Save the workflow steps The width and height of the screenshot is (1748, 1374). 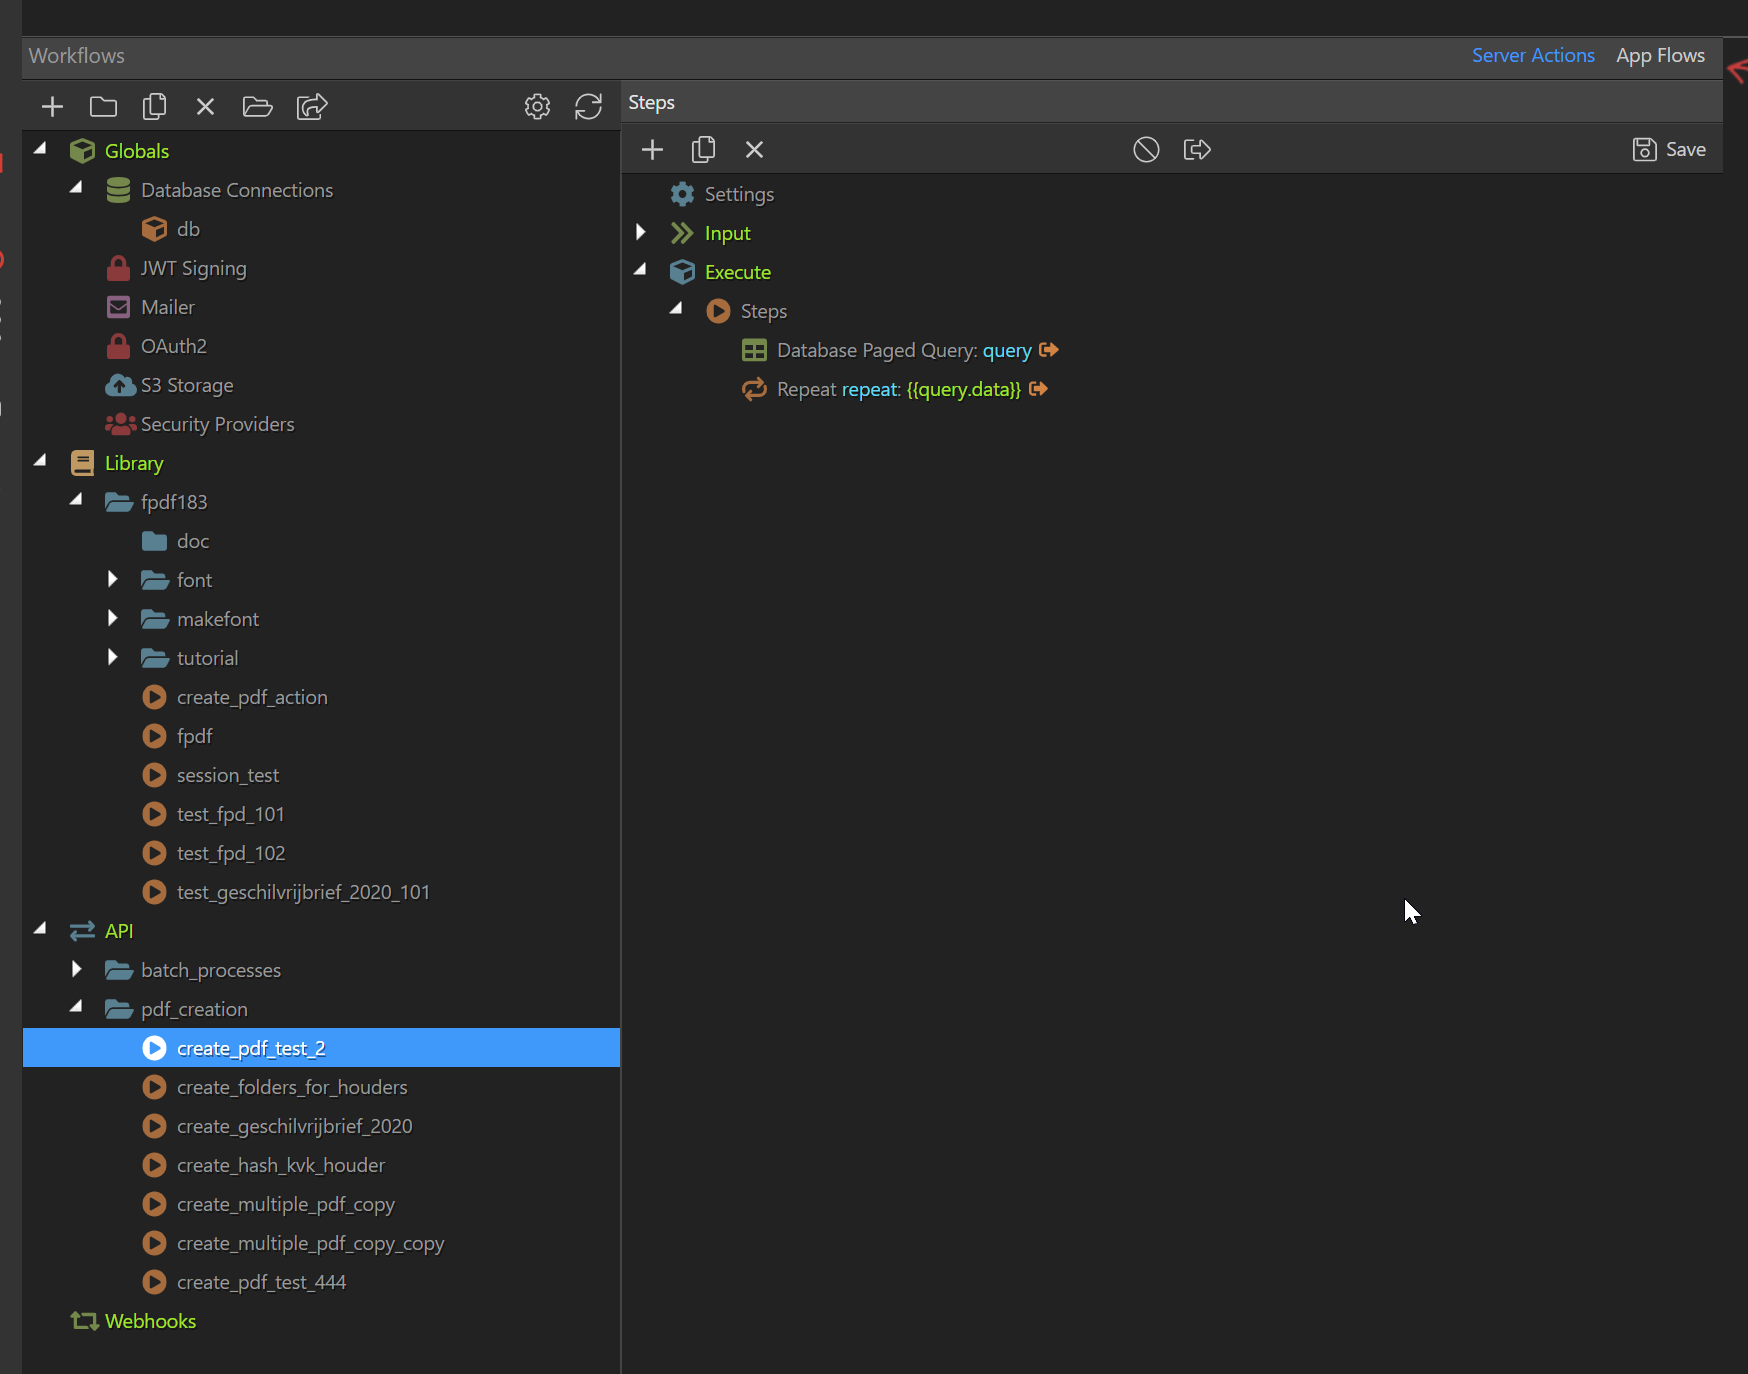coord(1668,149)
